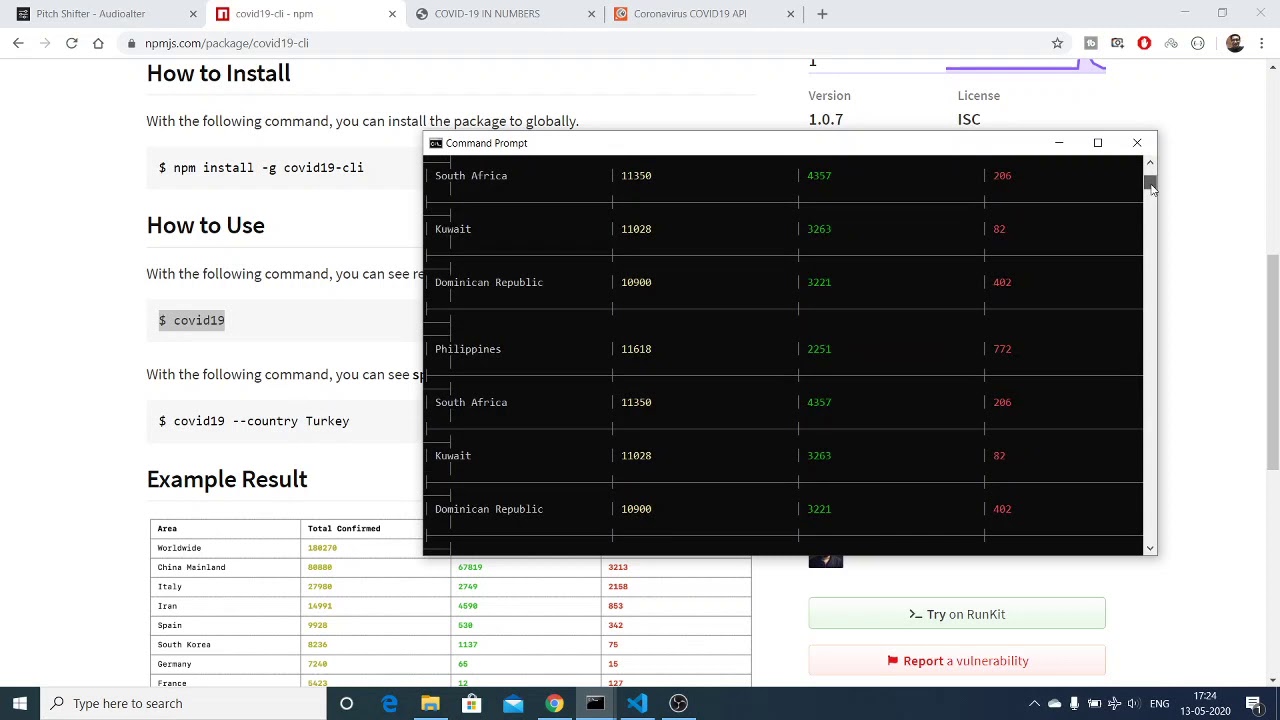Screen dimensions: 1280x720
Task: Show hidden system tray icons
Action: [x=1034, y=703]
